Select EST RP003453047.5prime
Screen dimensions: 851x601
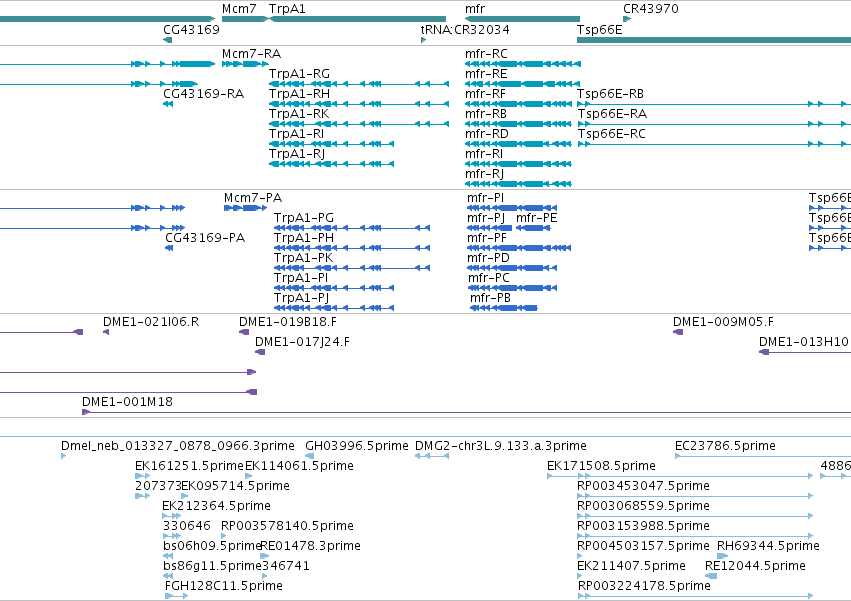pos(695,496)
